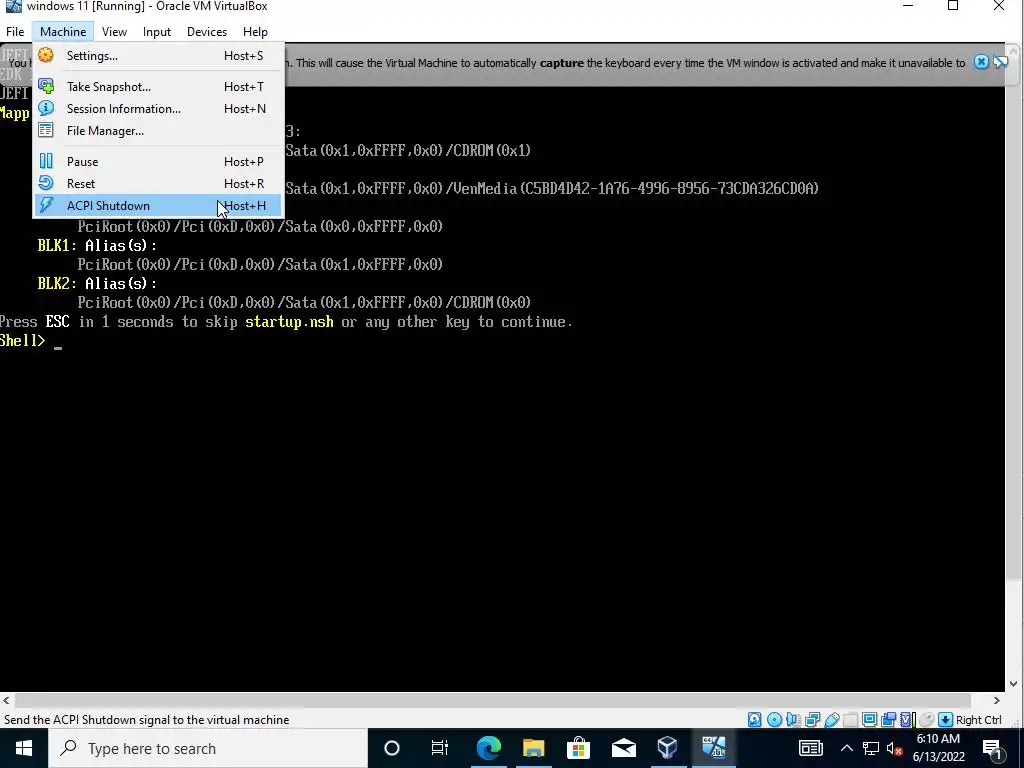Click the Reset circular arrow icon
Image resolution: width=1024 pixels, height=768 pixels.
(46, 184)
